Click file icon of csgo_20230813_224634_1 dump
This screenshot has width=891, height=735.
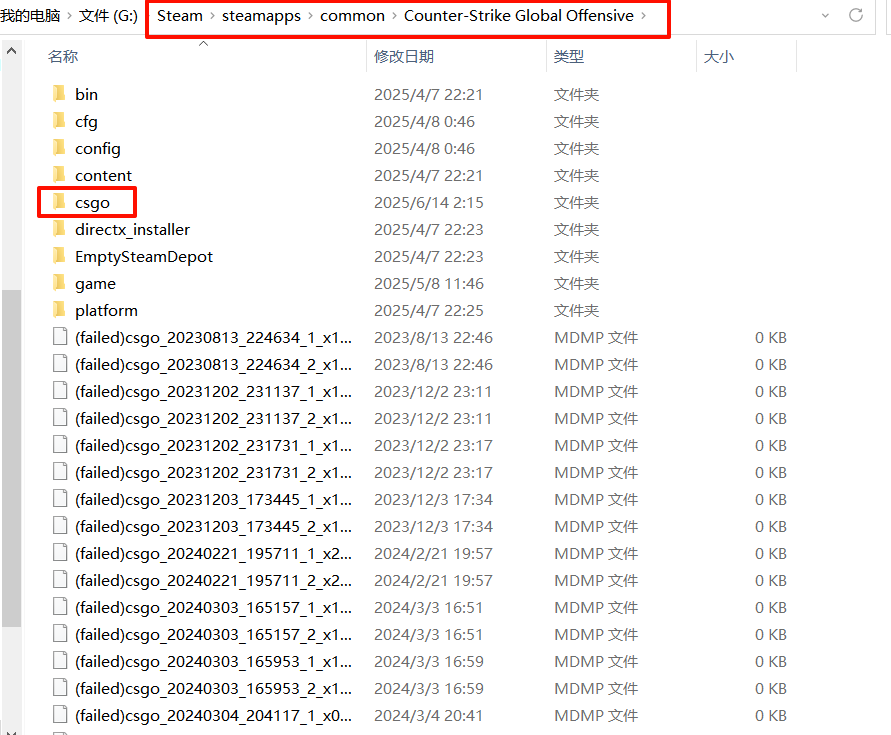(x=60, y=337)
